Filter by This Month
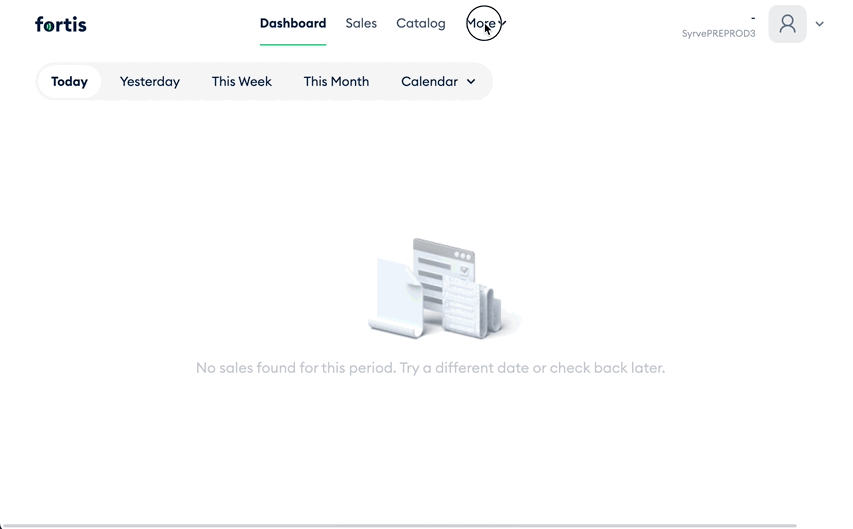Viewport: 853px width, 529px height. [336, 82]
